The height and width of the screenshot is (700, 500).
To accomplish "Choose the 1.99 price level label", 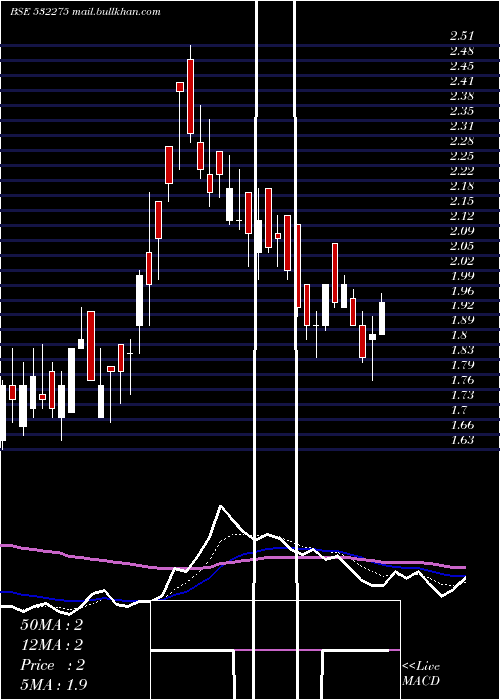I will pyautogui.click(x=462, y=275).
